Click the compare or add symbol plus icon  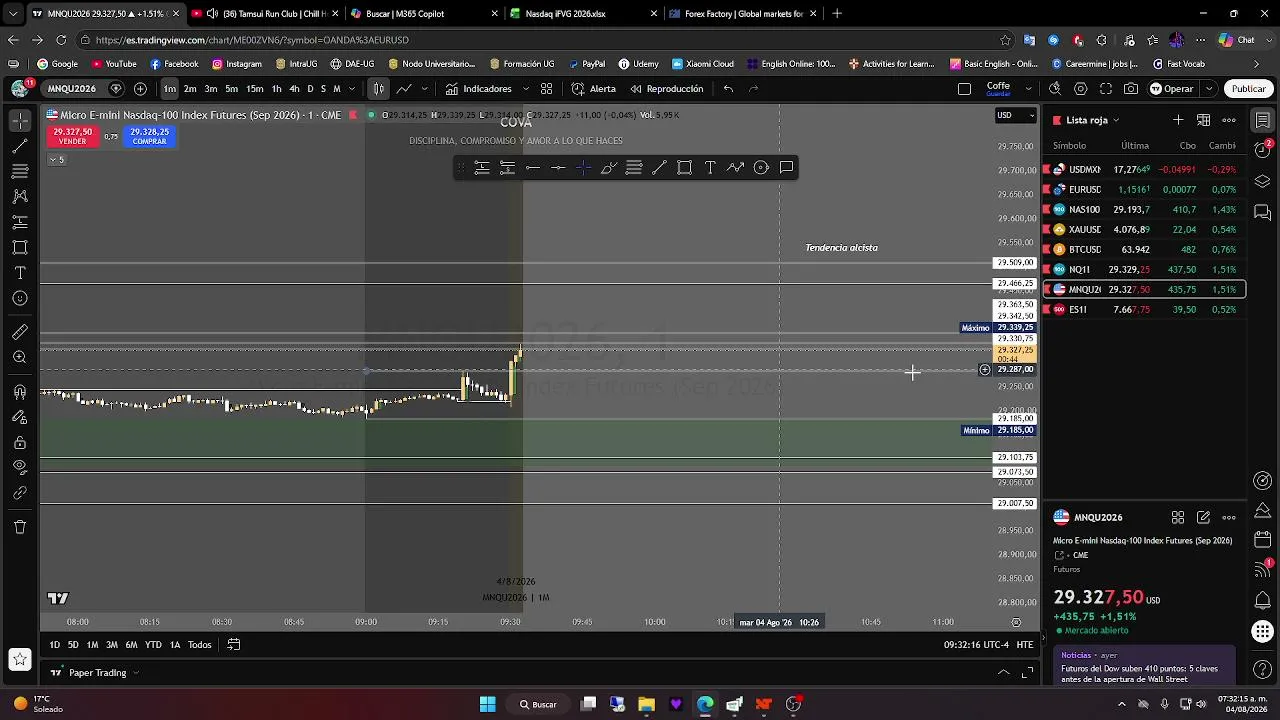click(140, 88)
